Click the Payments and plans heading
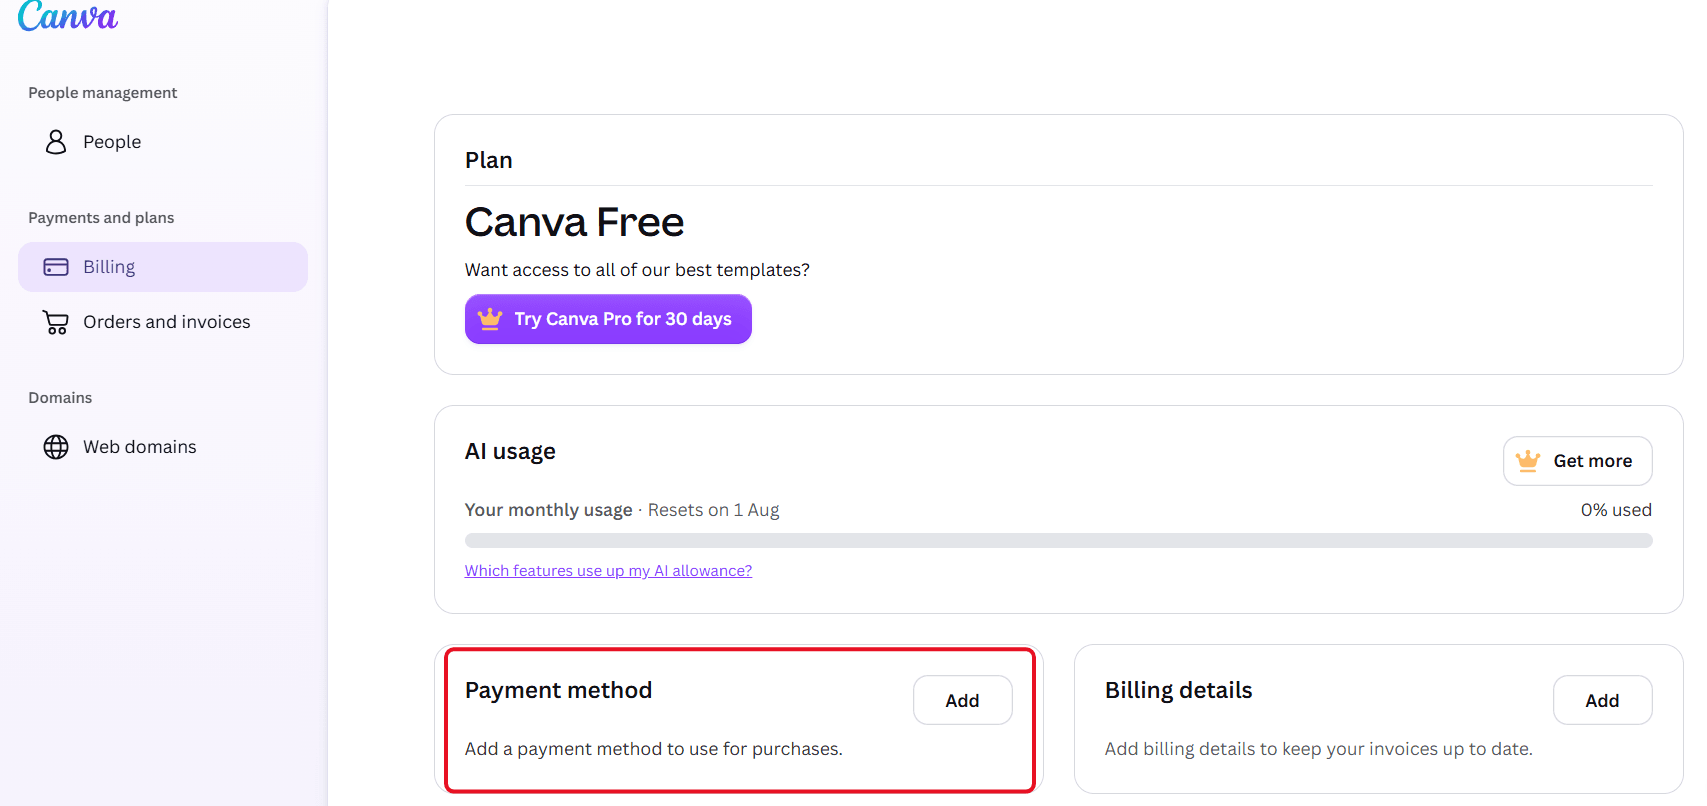Viewport: 1707px width, 806px height. pyautogui.click(x=101, y=218)
